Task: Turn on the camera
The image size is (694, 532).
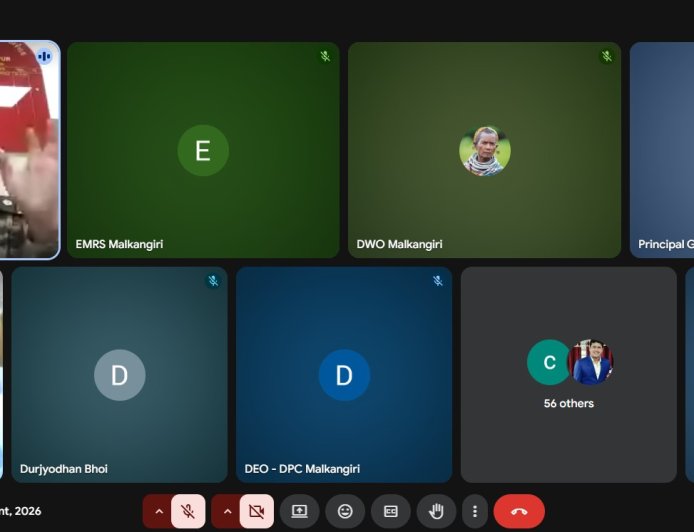Action: pyautogui.click(x=256, y=511)
